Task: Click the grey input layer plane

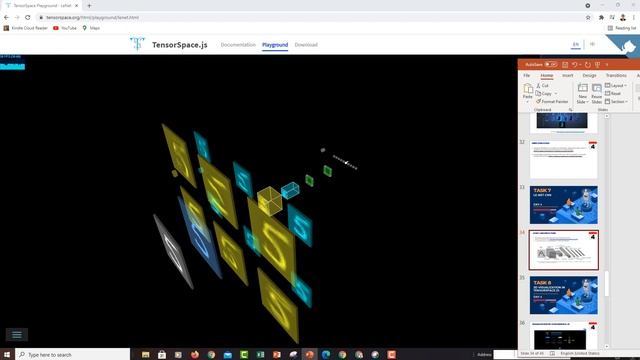Action: coord(173,251)
